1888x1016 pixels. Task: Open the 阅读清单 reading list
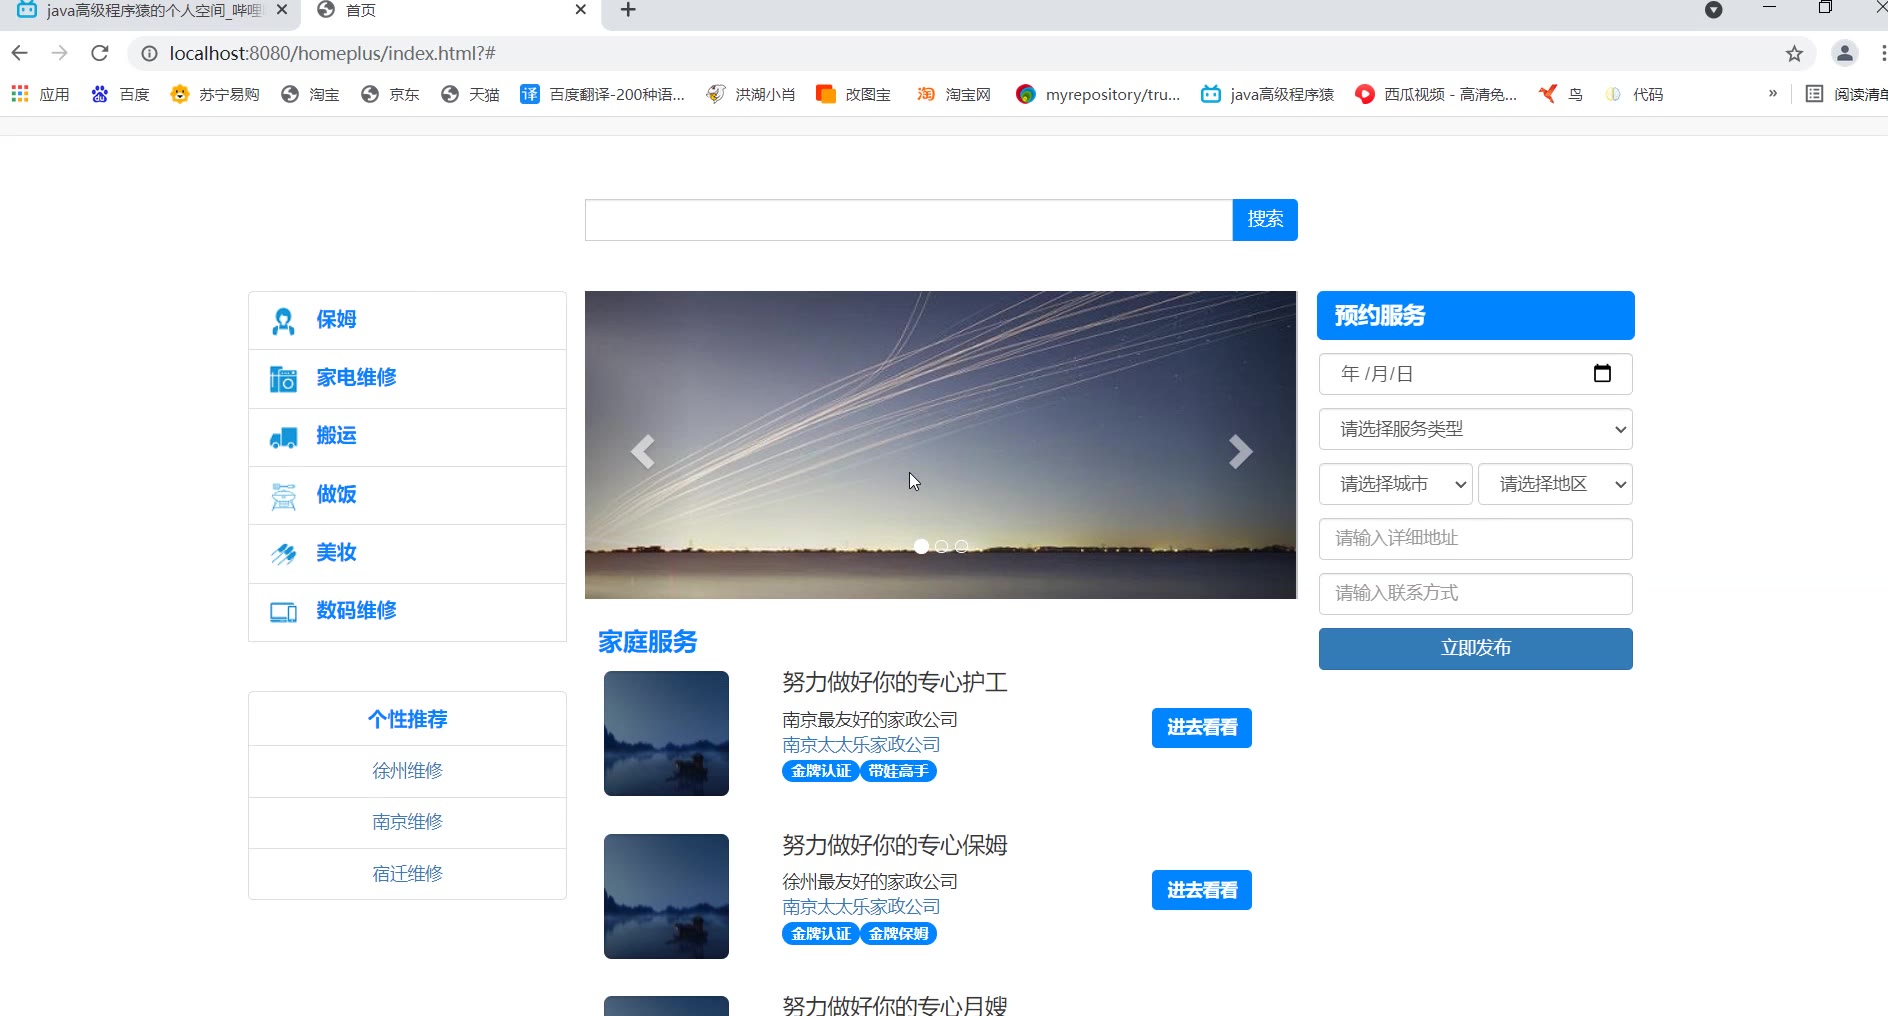1846,94
